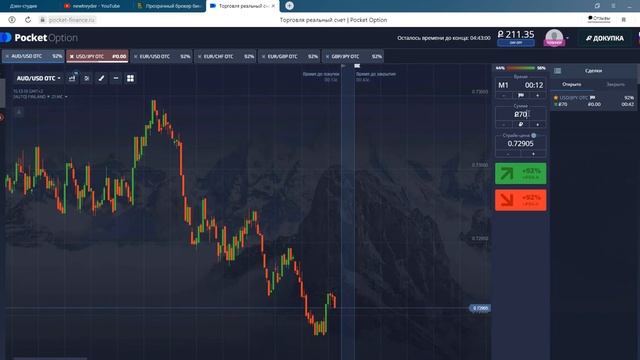Click the red sell down arrow button
The height and width of the screenshot is (360, 640).
pos(520,200)
